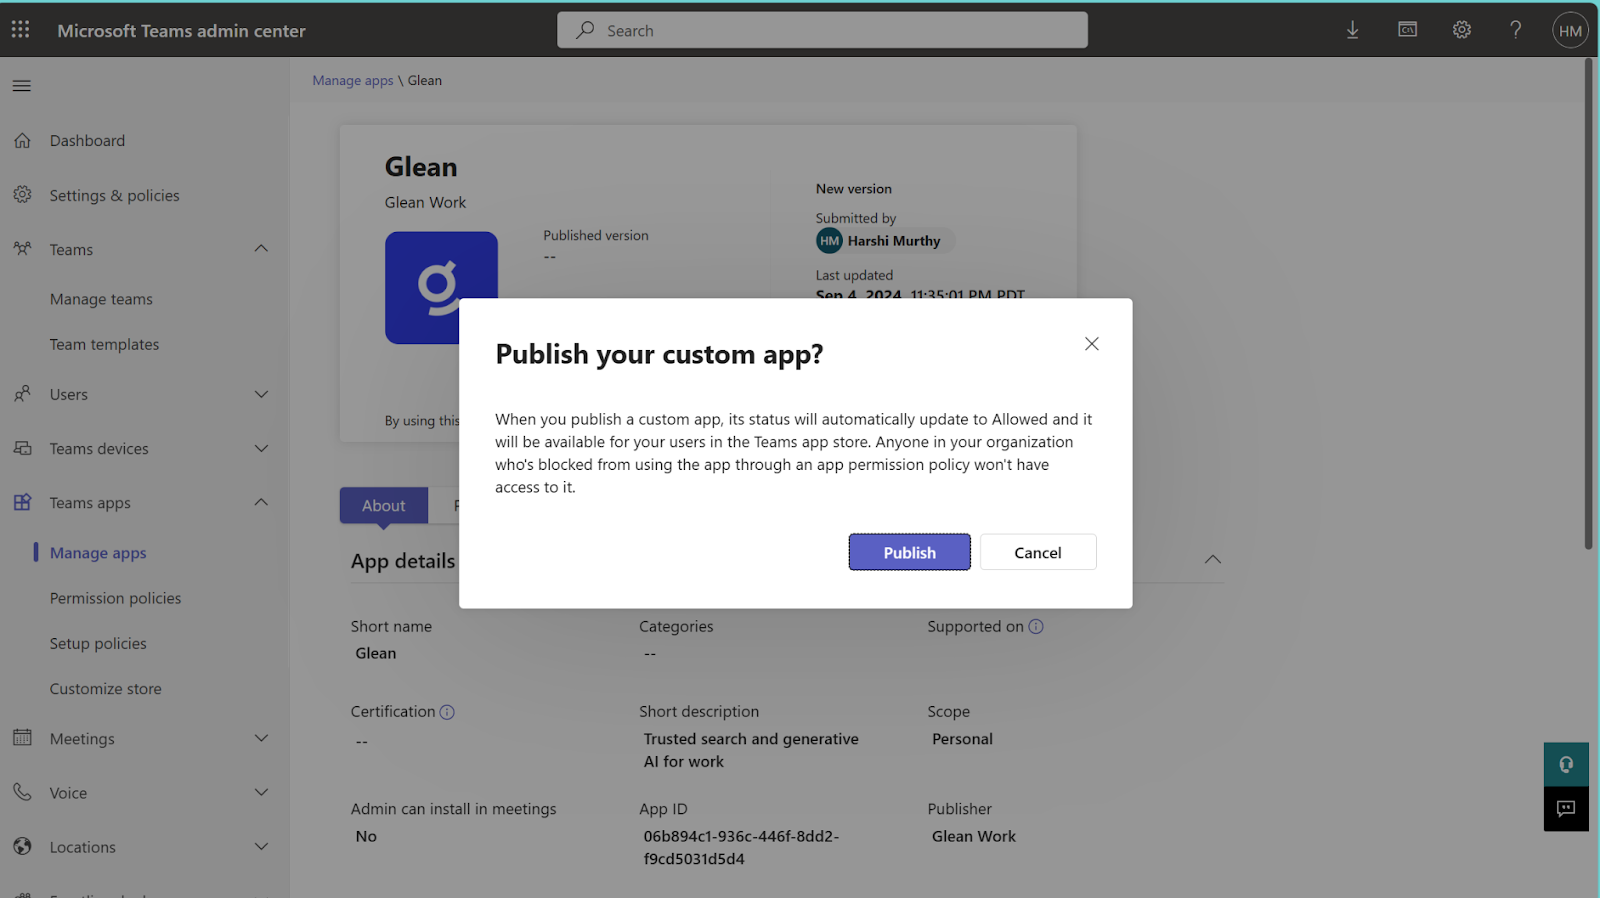Image resolution: width=1600 pixels, height=898 pixels.
Task: Click the Glean app logo thumbnail
Action: [441, 288]
